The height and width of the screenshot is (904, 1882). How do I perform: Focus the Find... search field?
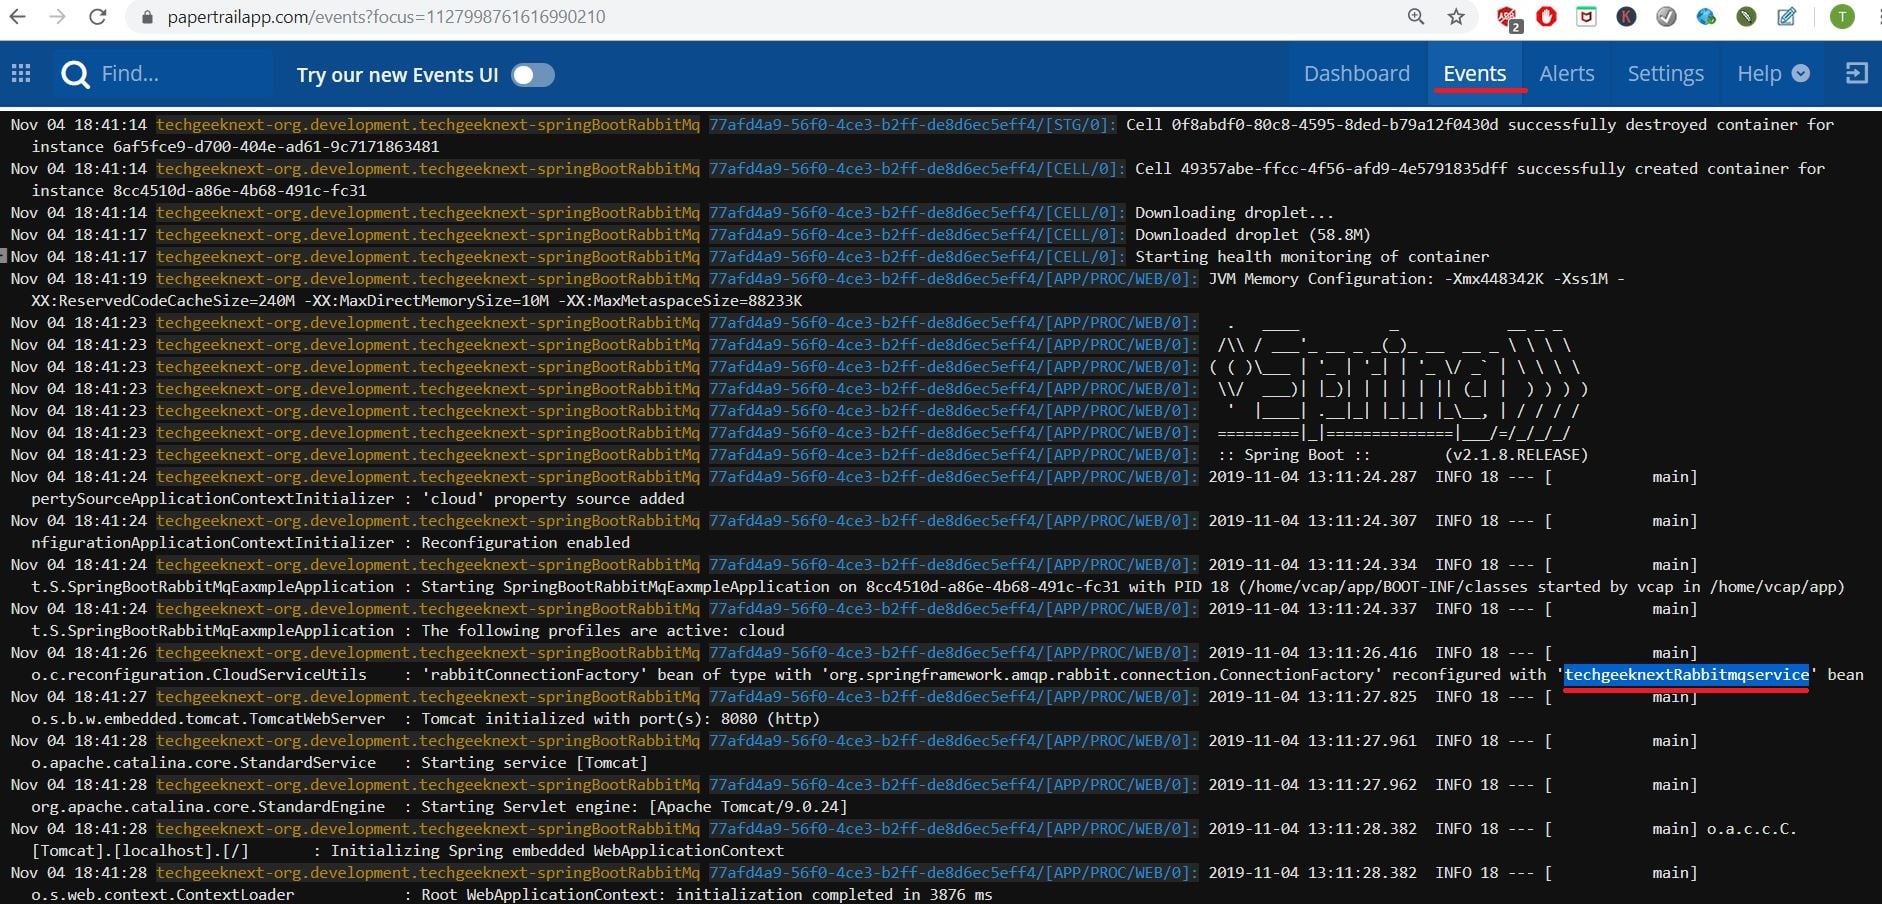point(180,74)
